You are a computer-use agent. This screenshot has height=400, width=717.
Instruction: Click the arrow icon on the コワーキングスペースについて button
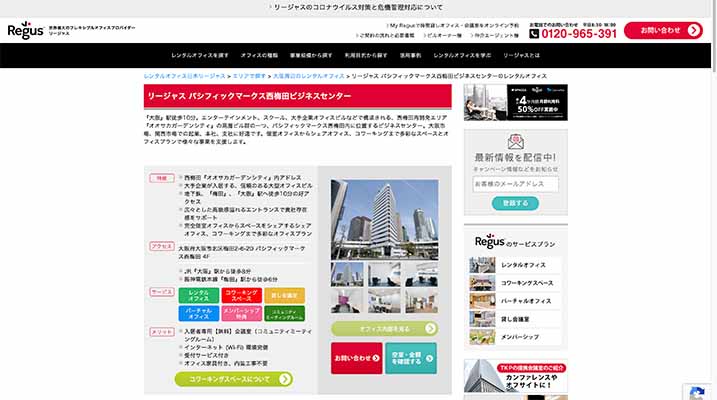(284, 379)
